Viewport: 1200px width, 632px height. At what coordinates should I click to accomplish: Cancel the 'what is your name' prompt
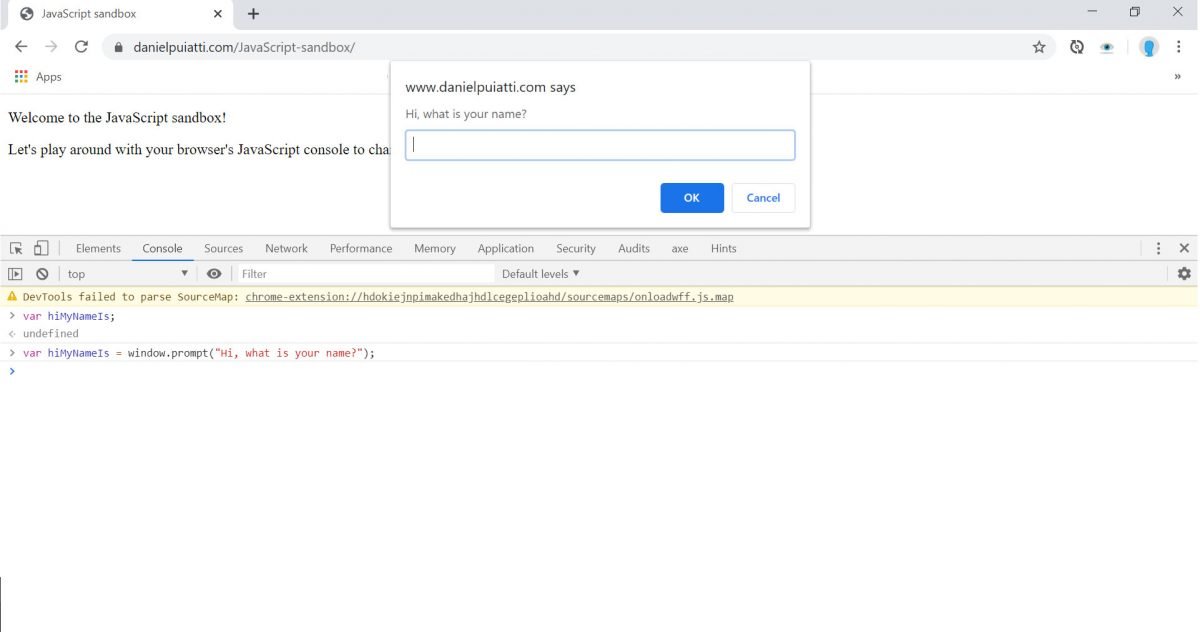pyautogui.click(x=763, y=197)
